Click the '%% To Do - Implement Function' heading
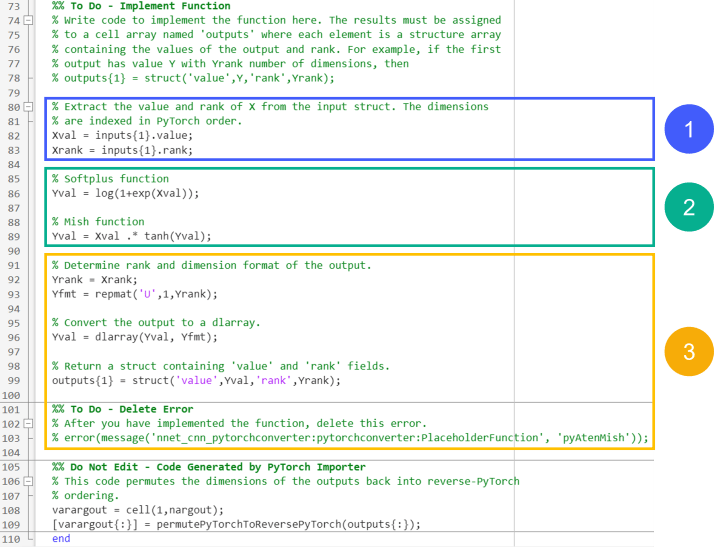Image resolution: width=714 pixels, height=547 pixels. coord(141,6)
